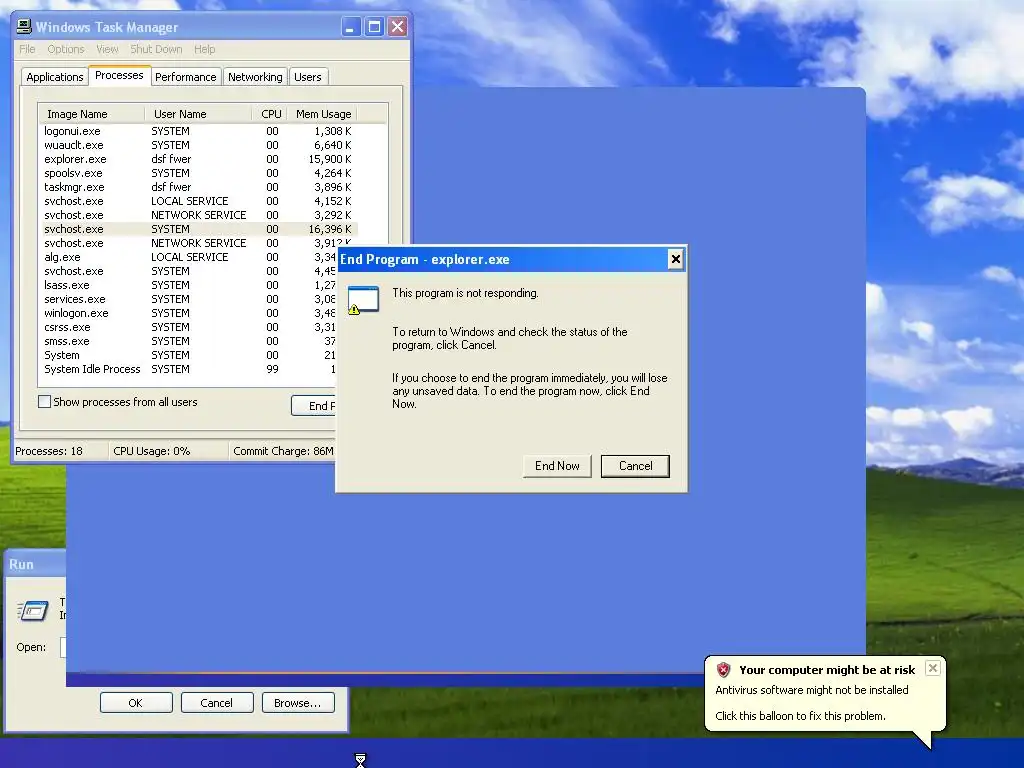Click Cancel in the Run dialog

(x=216, y=703)
